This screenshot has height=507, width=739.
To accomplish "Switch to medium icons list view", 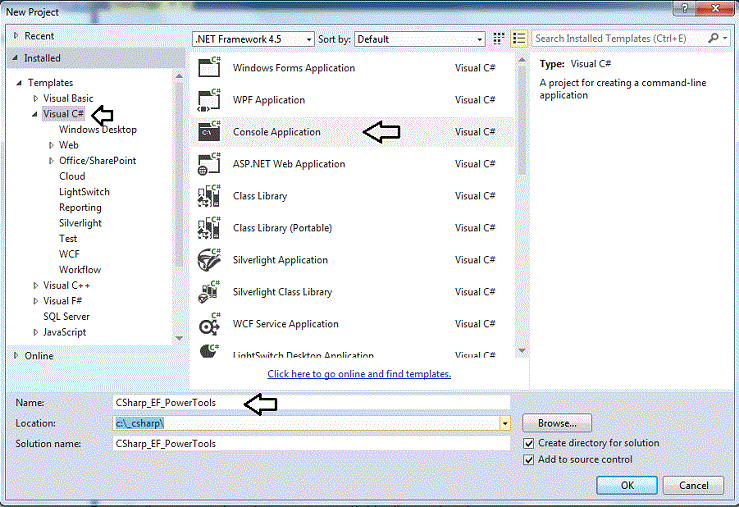I will point(519,39).
